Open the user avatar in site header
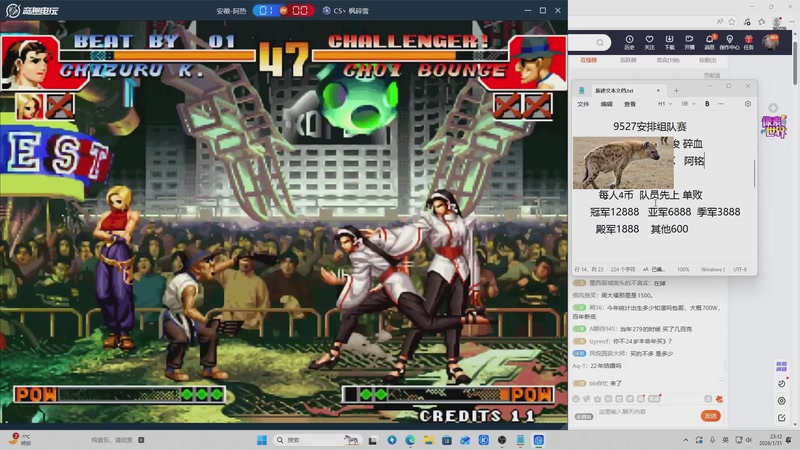The image size is (800, 450). pyautogui.click(x=770, y=42)
